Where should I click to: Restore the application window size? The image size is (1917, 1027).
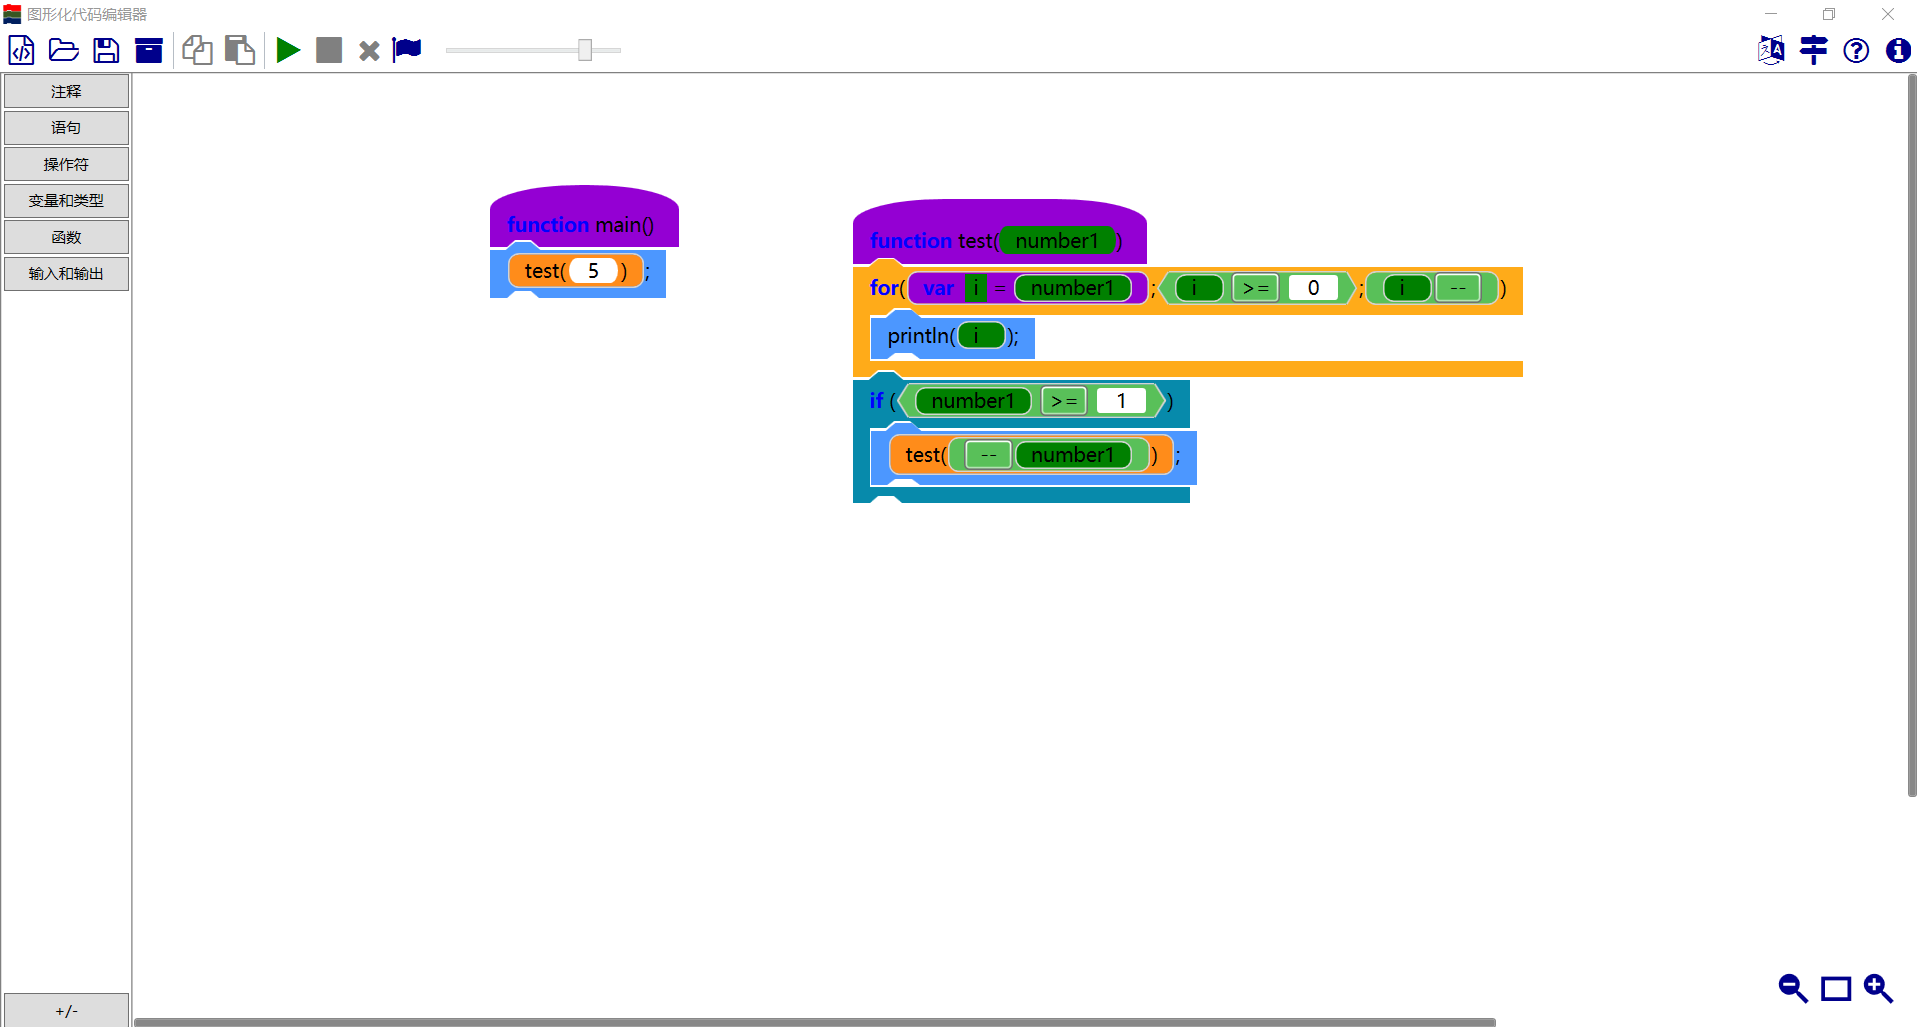[1829, 14]
